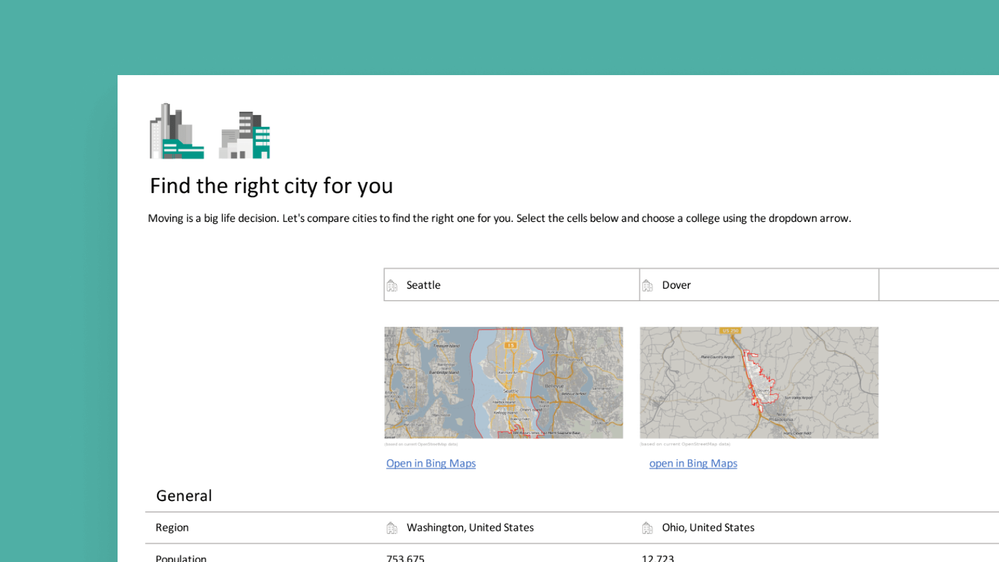
Task: Click the Seattle map image
Action: tap(503, 383)
